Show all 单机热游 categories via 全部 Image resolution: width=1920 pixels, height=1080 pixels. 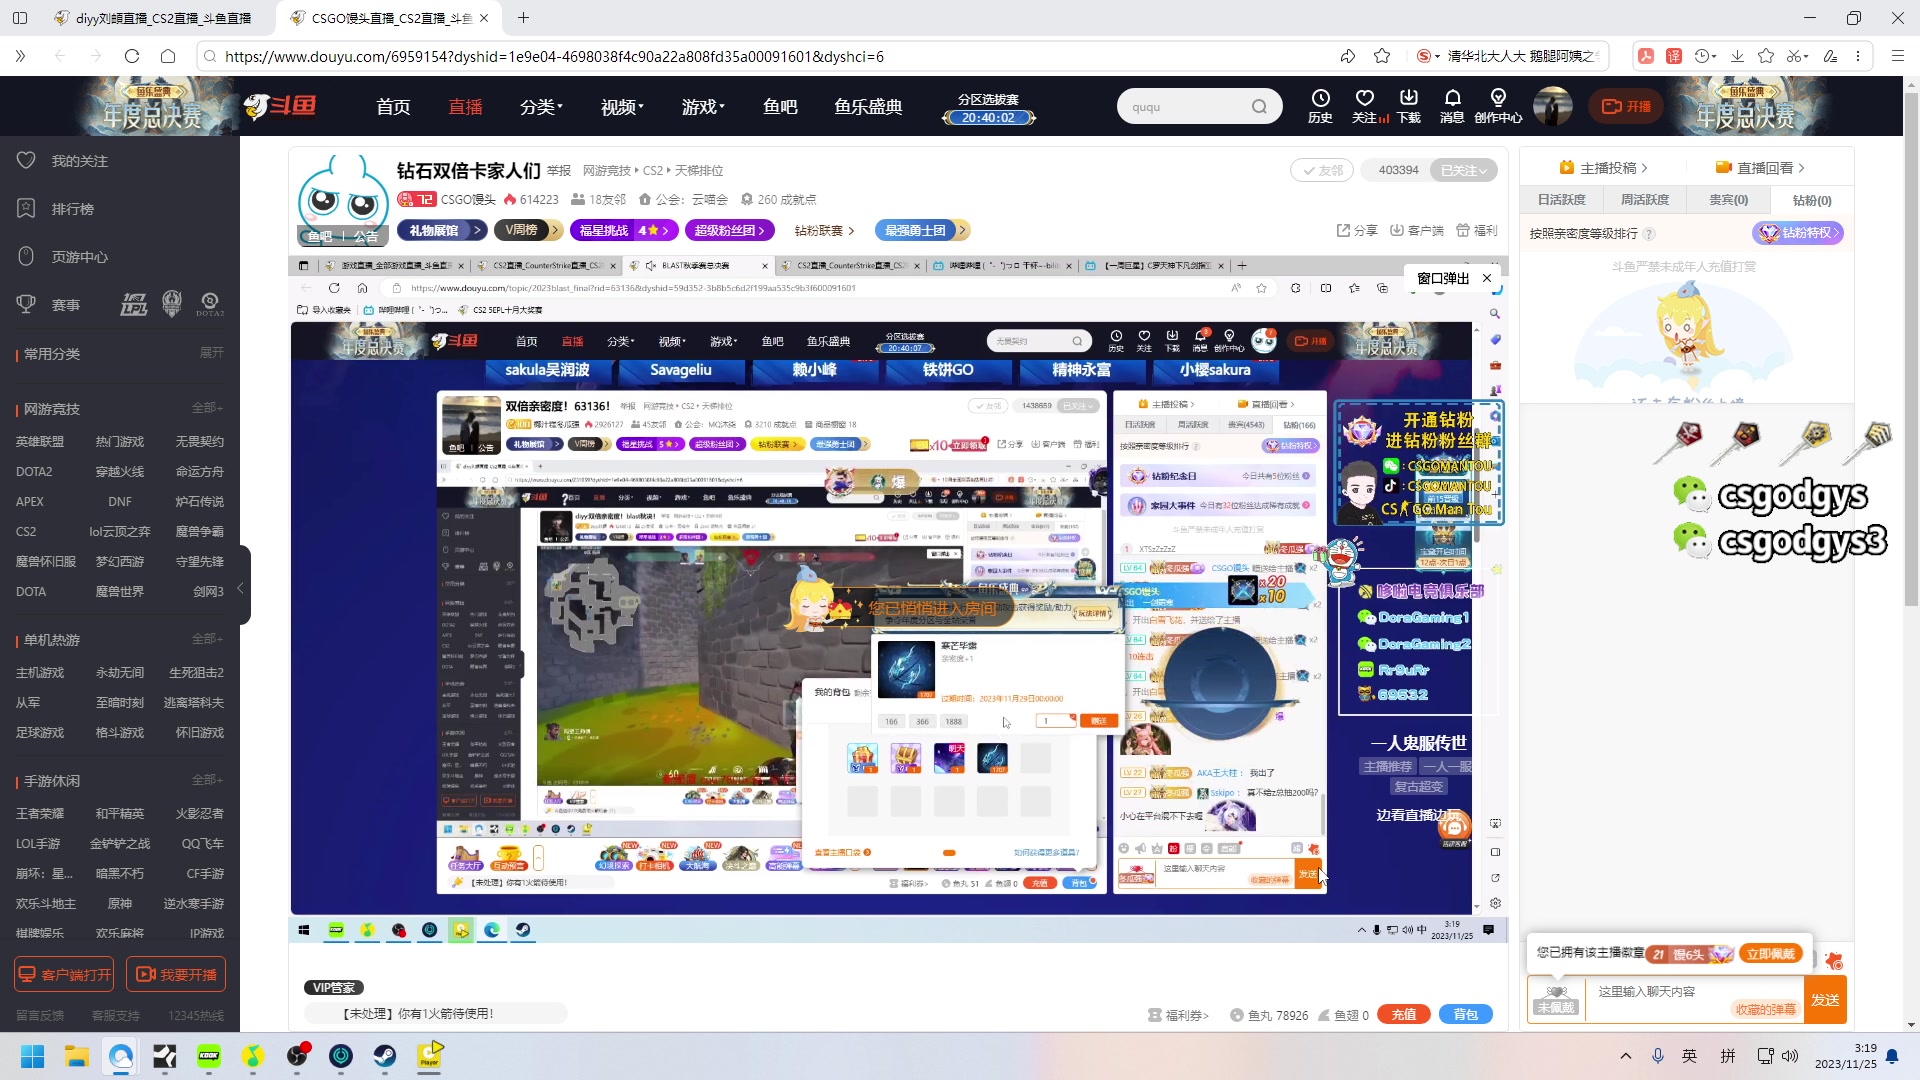208,639
